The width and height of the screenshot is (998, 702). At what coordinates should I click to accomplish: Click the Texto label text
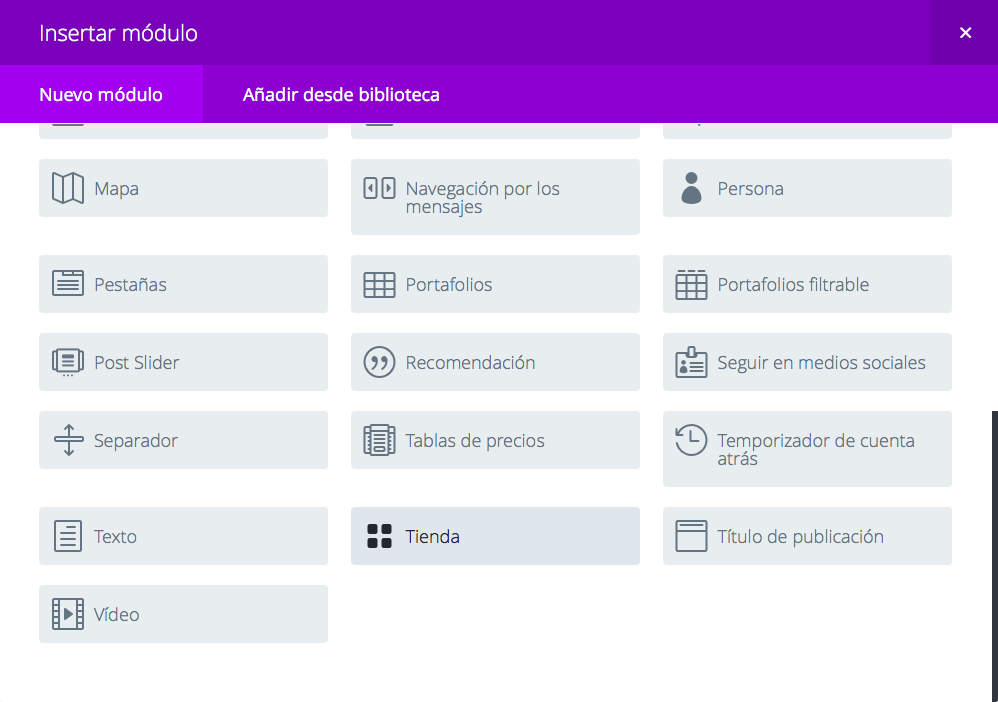click(x=115, y=537)
